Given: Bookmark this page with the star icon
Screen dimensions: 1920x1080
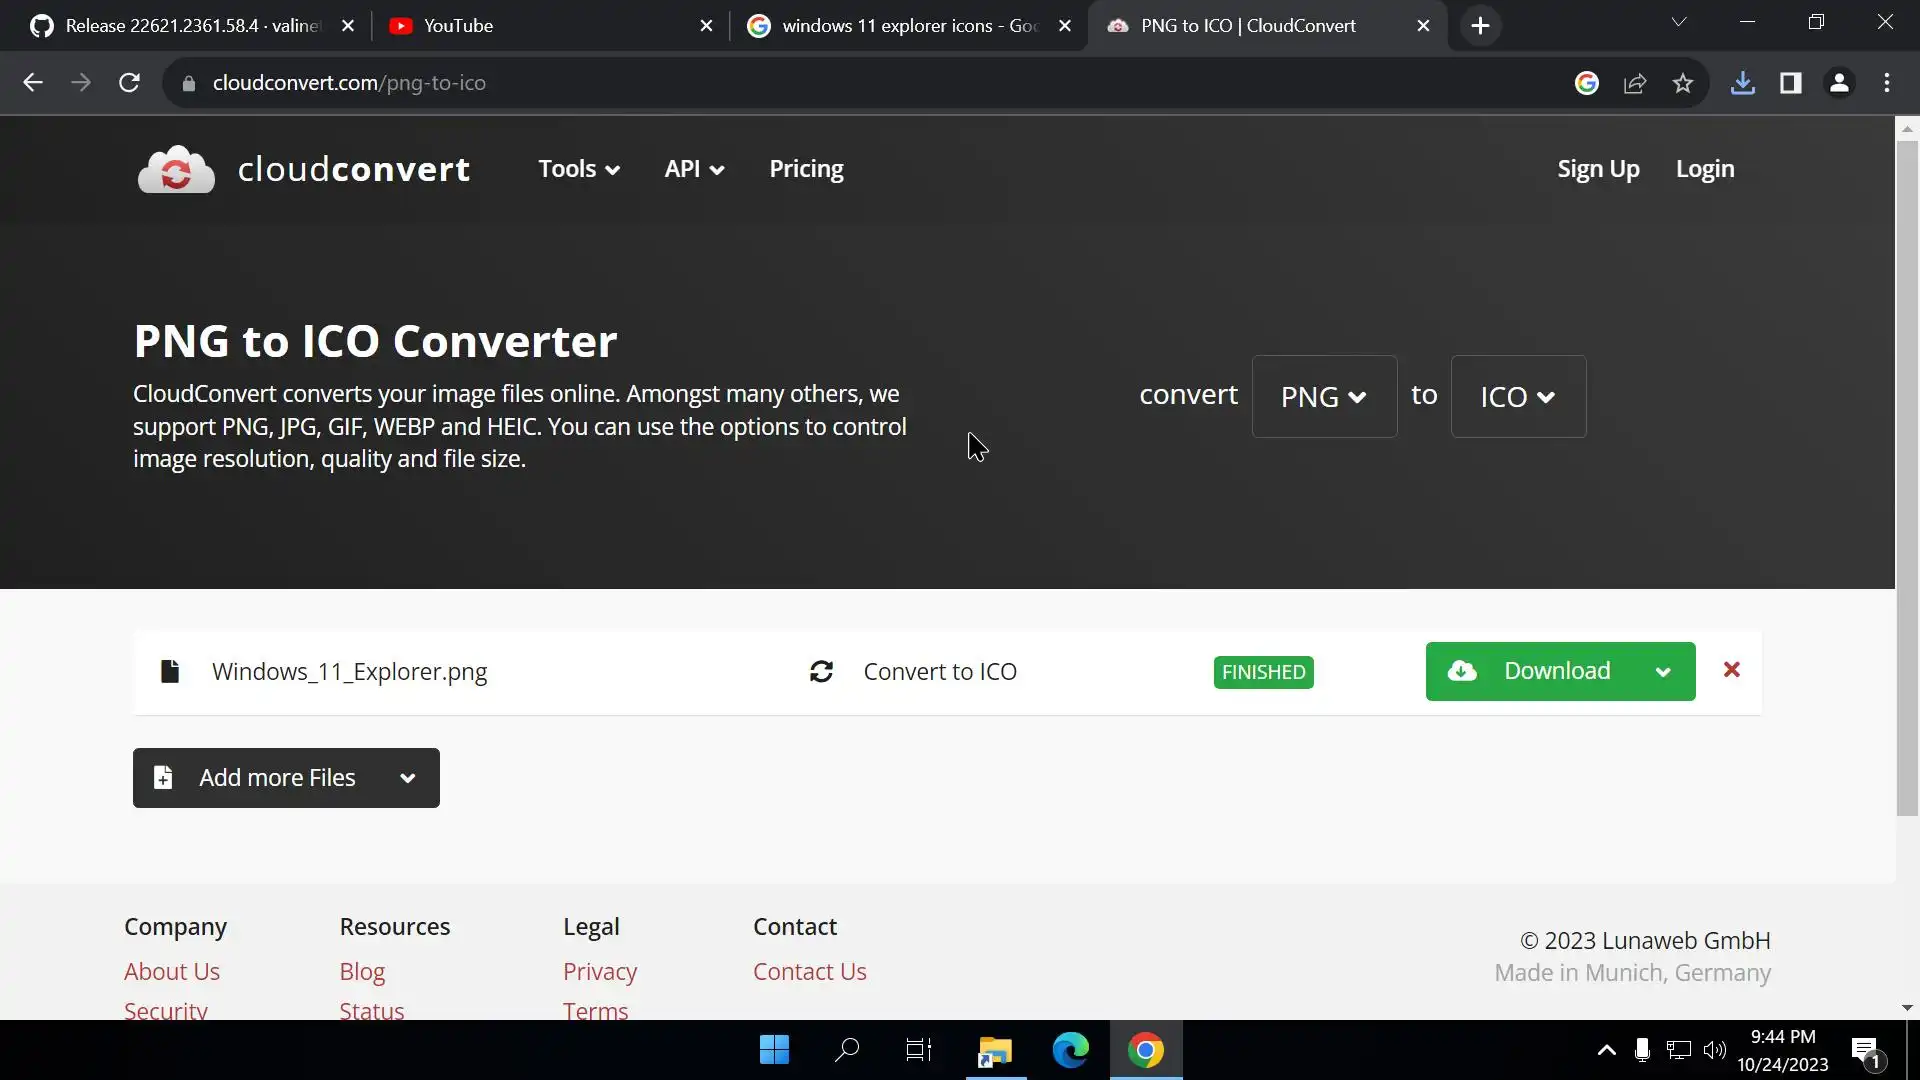Looking at the screenshot, I should point(1683,83).
